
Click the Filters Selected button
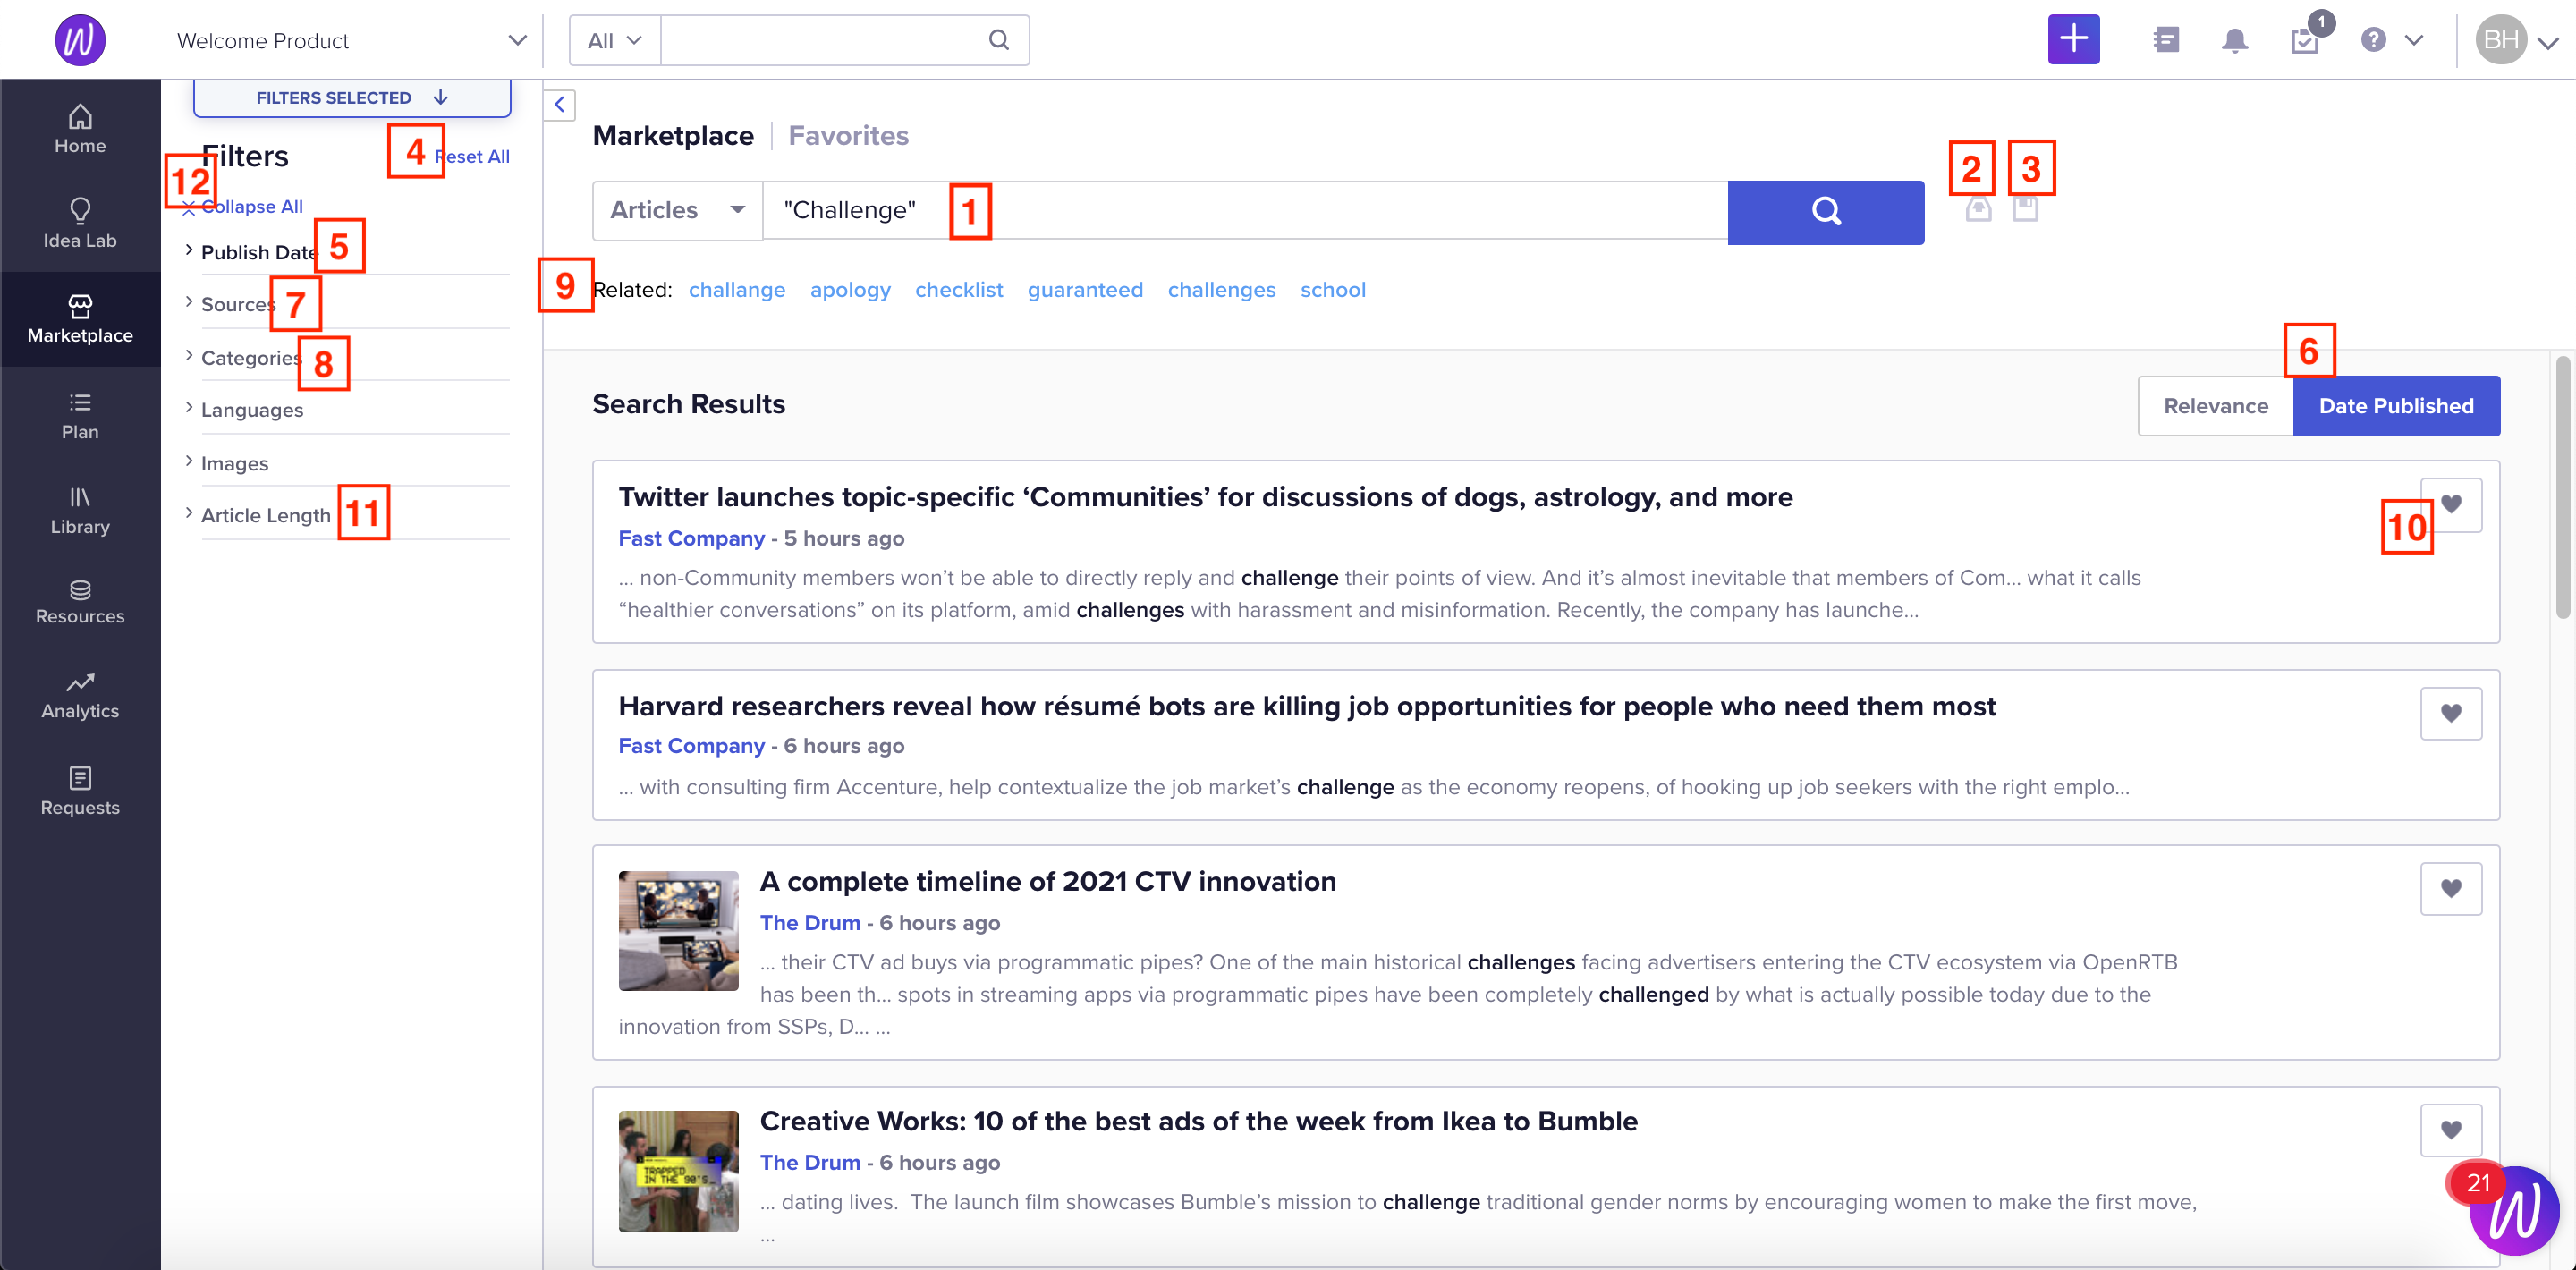coord(352,97)
